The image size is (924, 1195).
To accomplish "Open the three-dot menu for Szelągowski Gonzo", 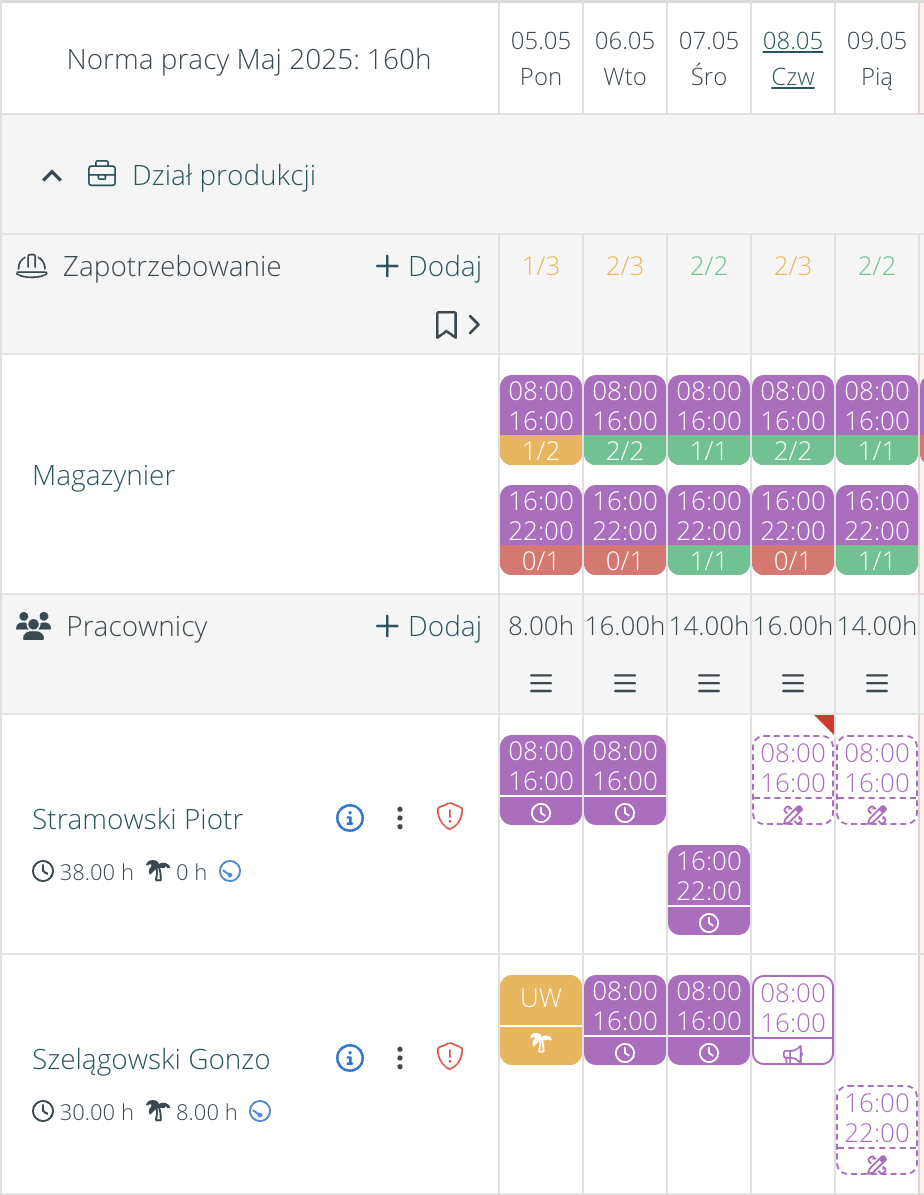I will coord(400,1058).
